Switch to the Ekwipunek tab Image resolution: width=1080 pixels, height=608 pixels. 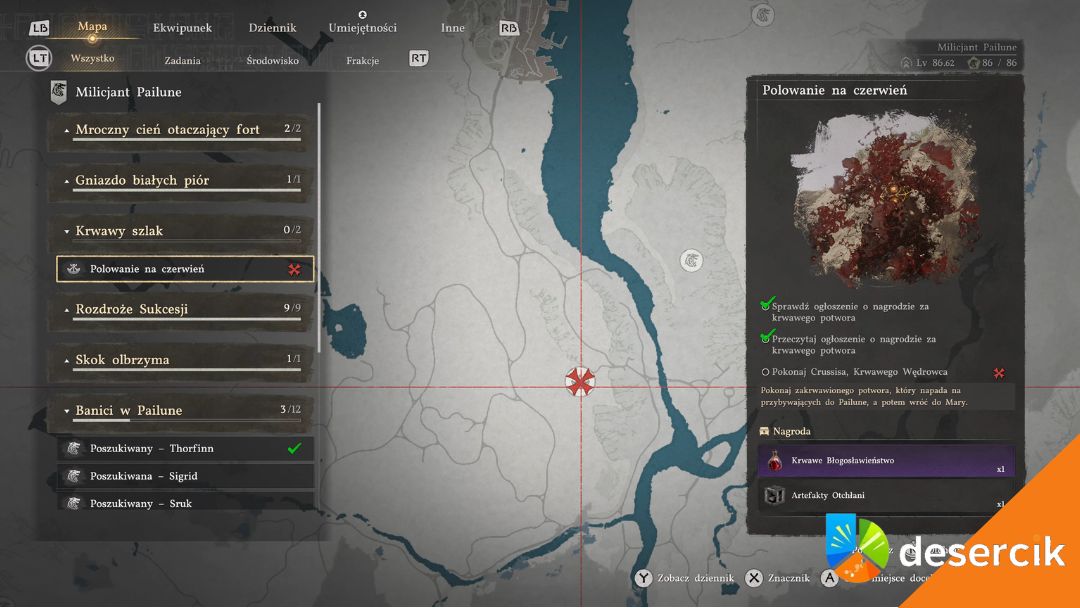tap(182, 28)
